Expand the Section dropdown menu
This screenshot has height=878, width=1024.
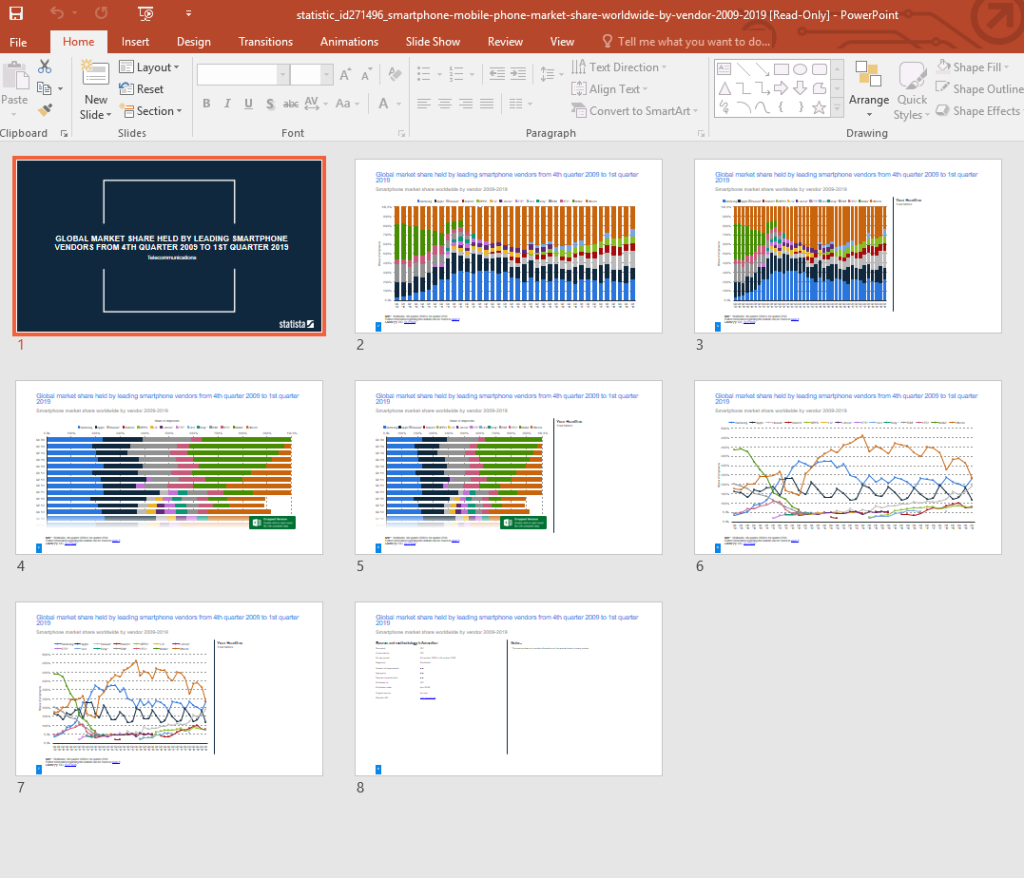[150, 111]
